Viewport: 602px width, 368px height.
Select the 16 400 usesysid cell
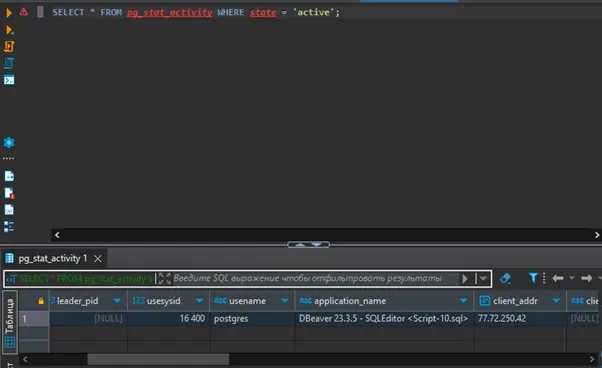pyautogui.click(x=169, y=318)
